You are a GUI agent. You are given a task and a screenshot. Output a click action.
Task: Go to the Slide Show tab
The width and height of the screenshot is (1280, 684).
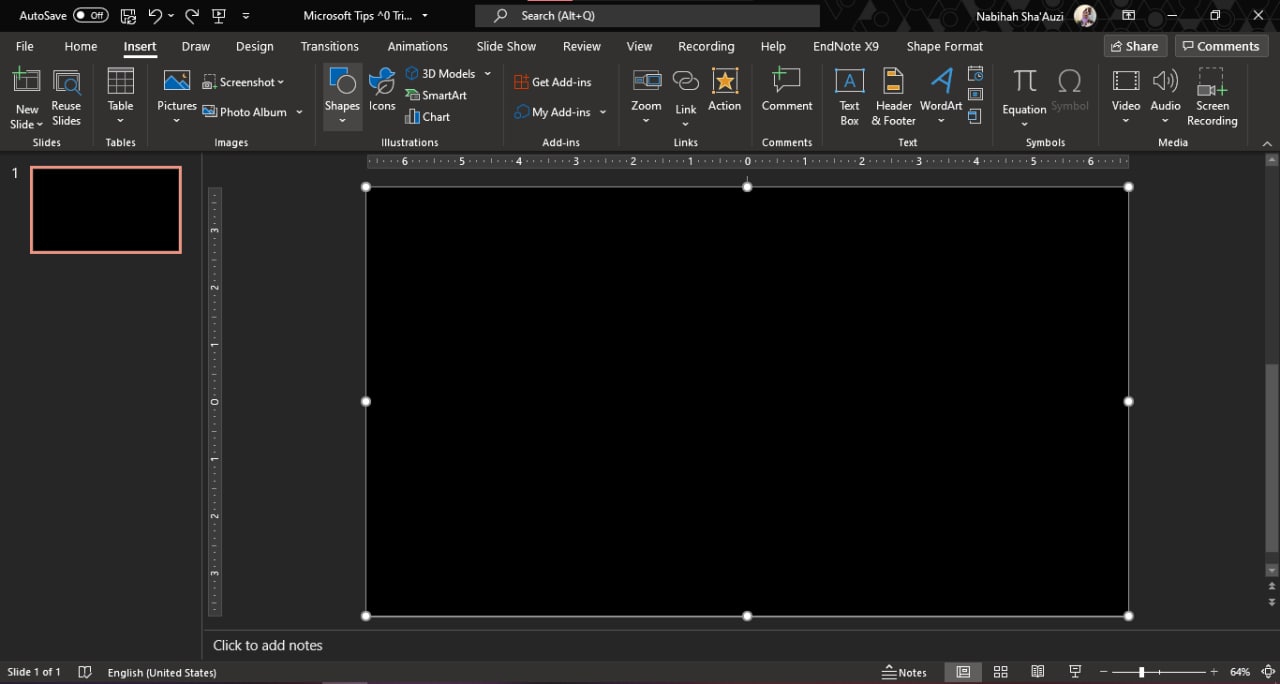coord(506,46)
